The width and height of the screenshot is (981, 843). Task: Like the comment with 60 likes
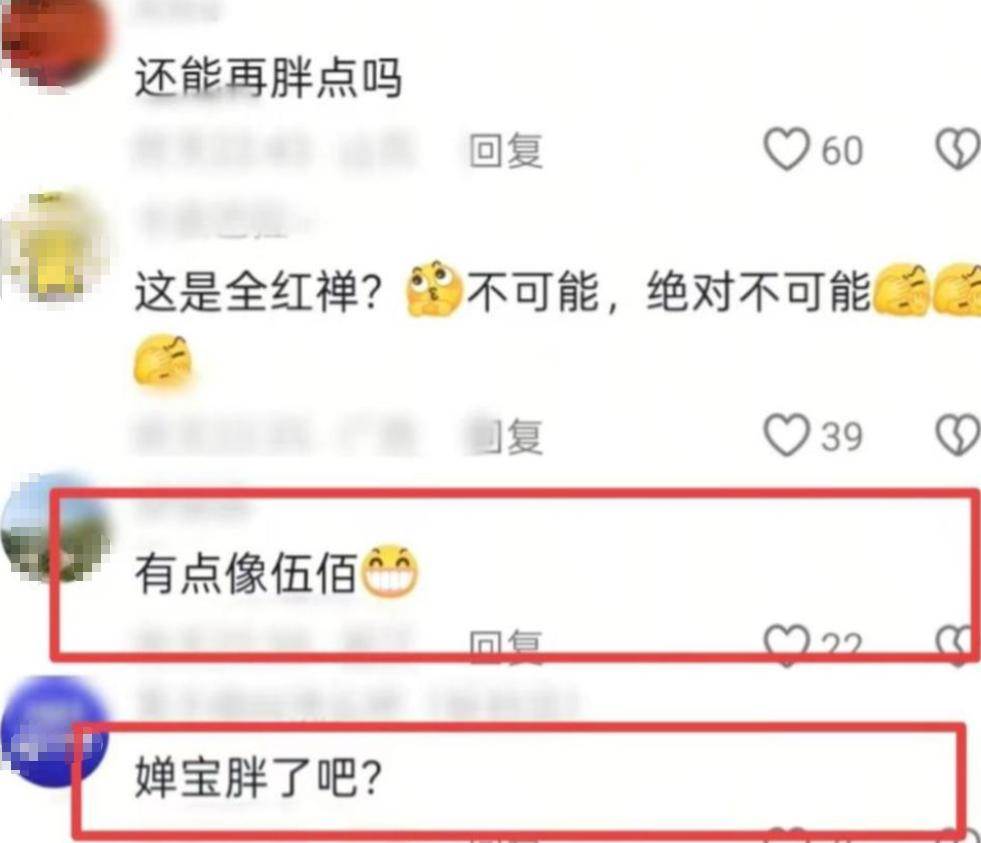click(x=786, y=150)
